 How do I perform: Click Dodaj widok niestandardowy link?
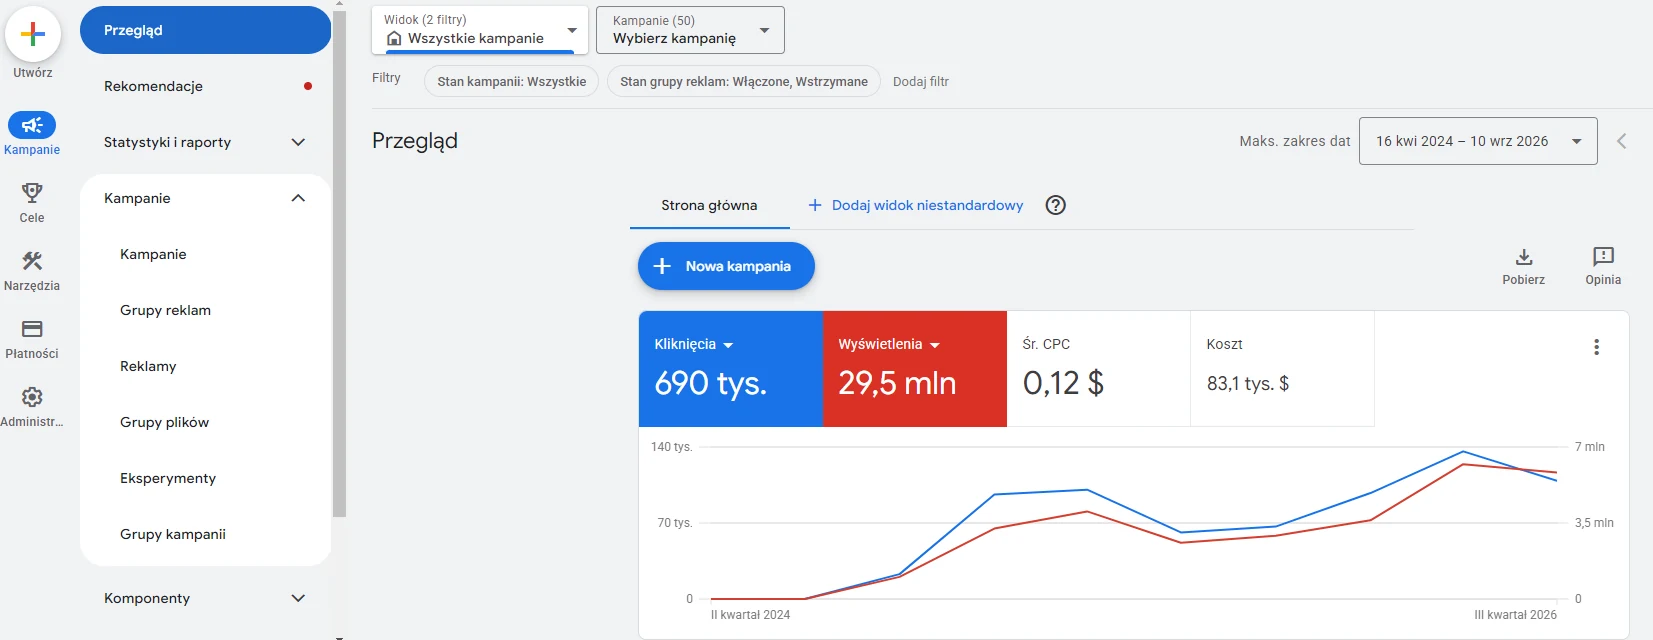927,205
